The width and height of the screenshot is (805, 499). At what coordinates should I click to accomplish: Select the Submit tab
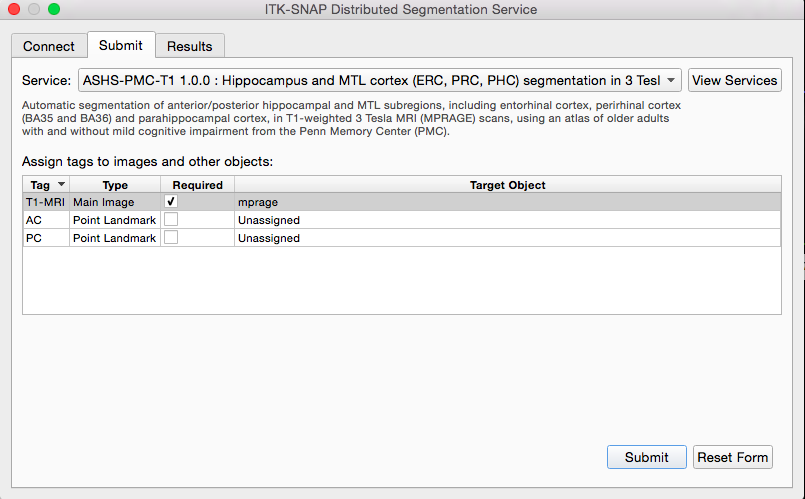coord(121,45)
